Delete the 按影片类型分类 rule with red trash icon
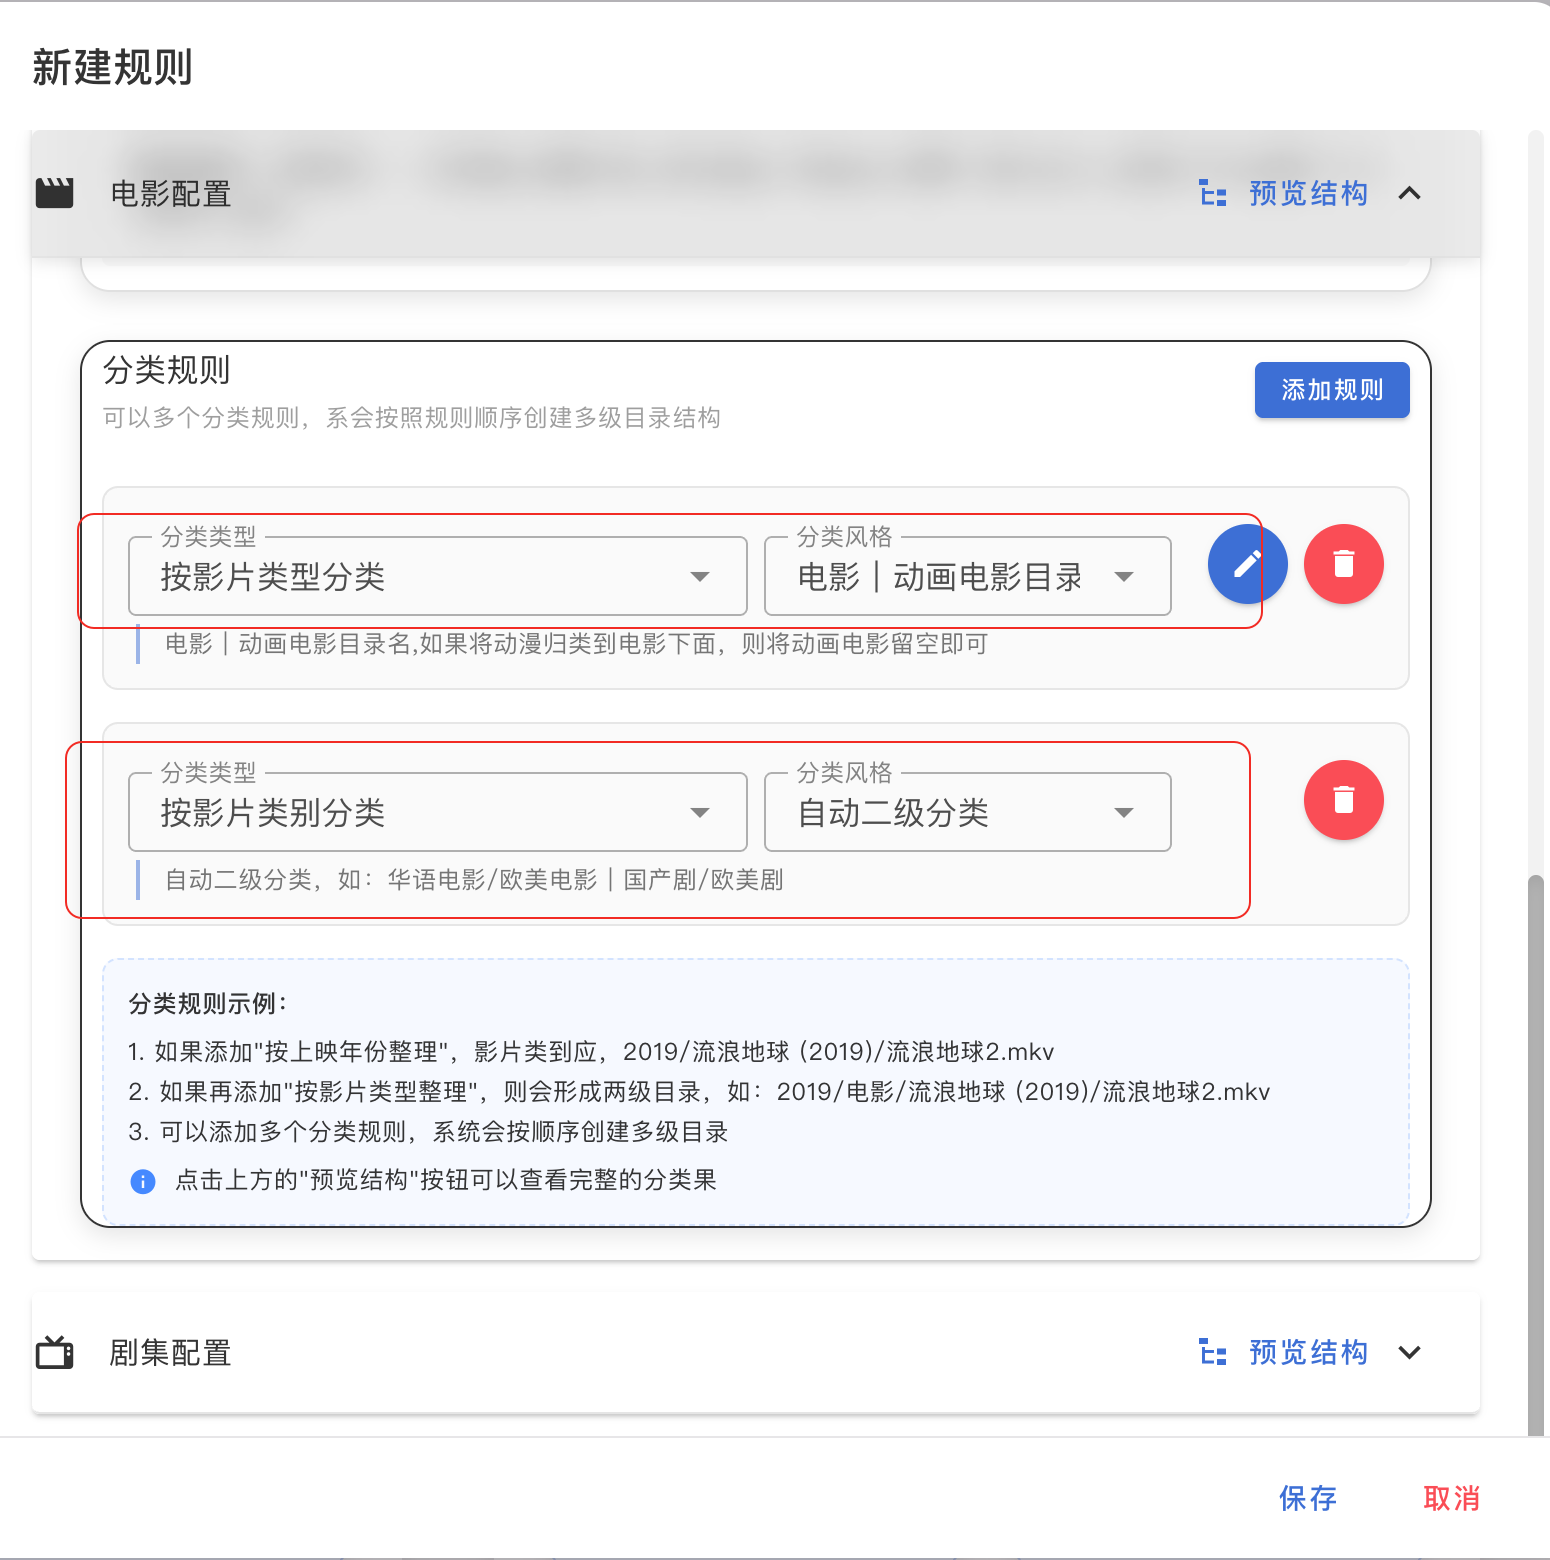Image resolution: width=1550 pixels, height=1560 pixels. point(1344,564)
